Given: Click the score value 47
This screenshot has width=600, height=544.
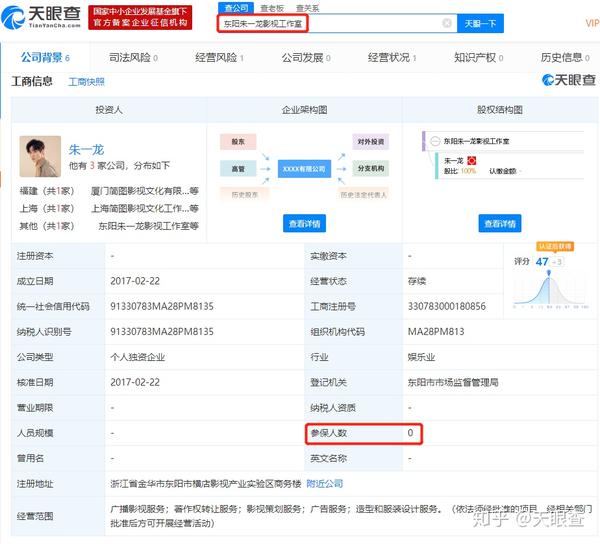Looking at the screenshot, I should coord(542,262).
